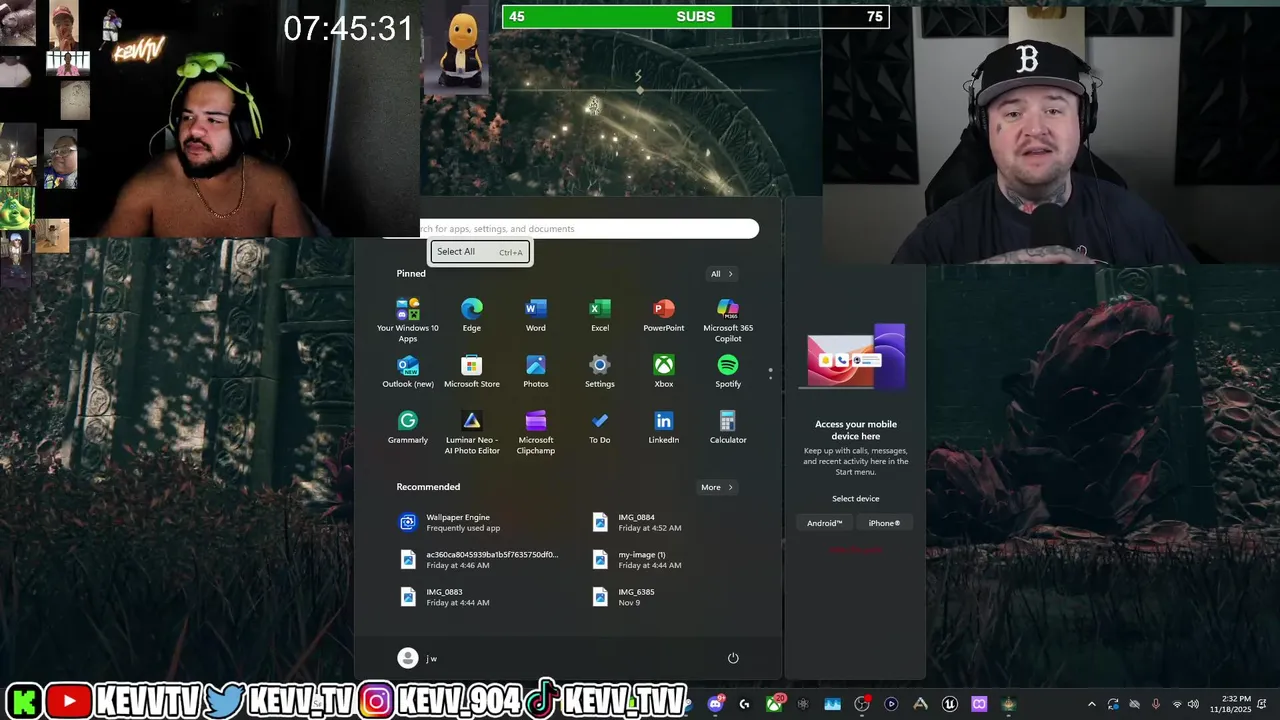Image resolution: width=1280 pixels, height=720 pixels.
Task: Open Discord from the taskbar
Action: [715, 704]
